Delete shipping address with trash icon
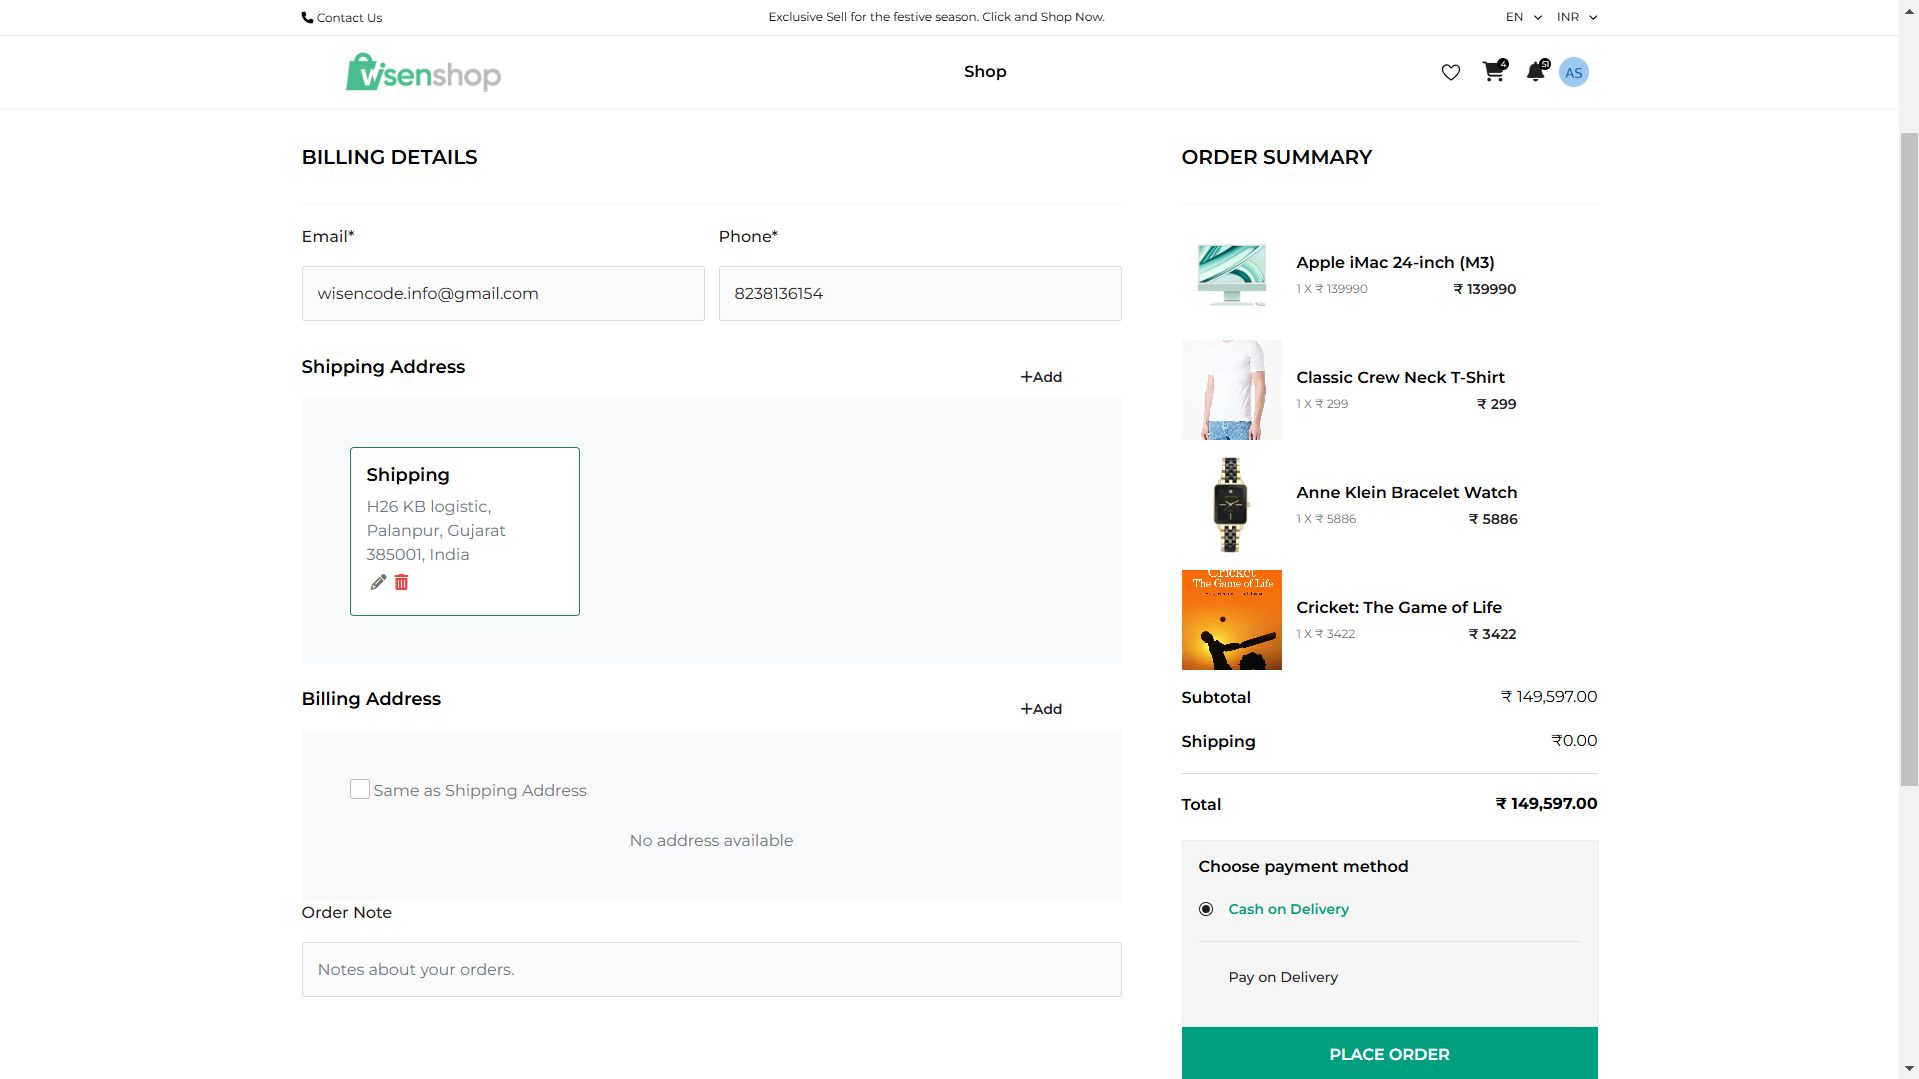This screenshot has width=1919, height=1079. [x=401, y=582]
